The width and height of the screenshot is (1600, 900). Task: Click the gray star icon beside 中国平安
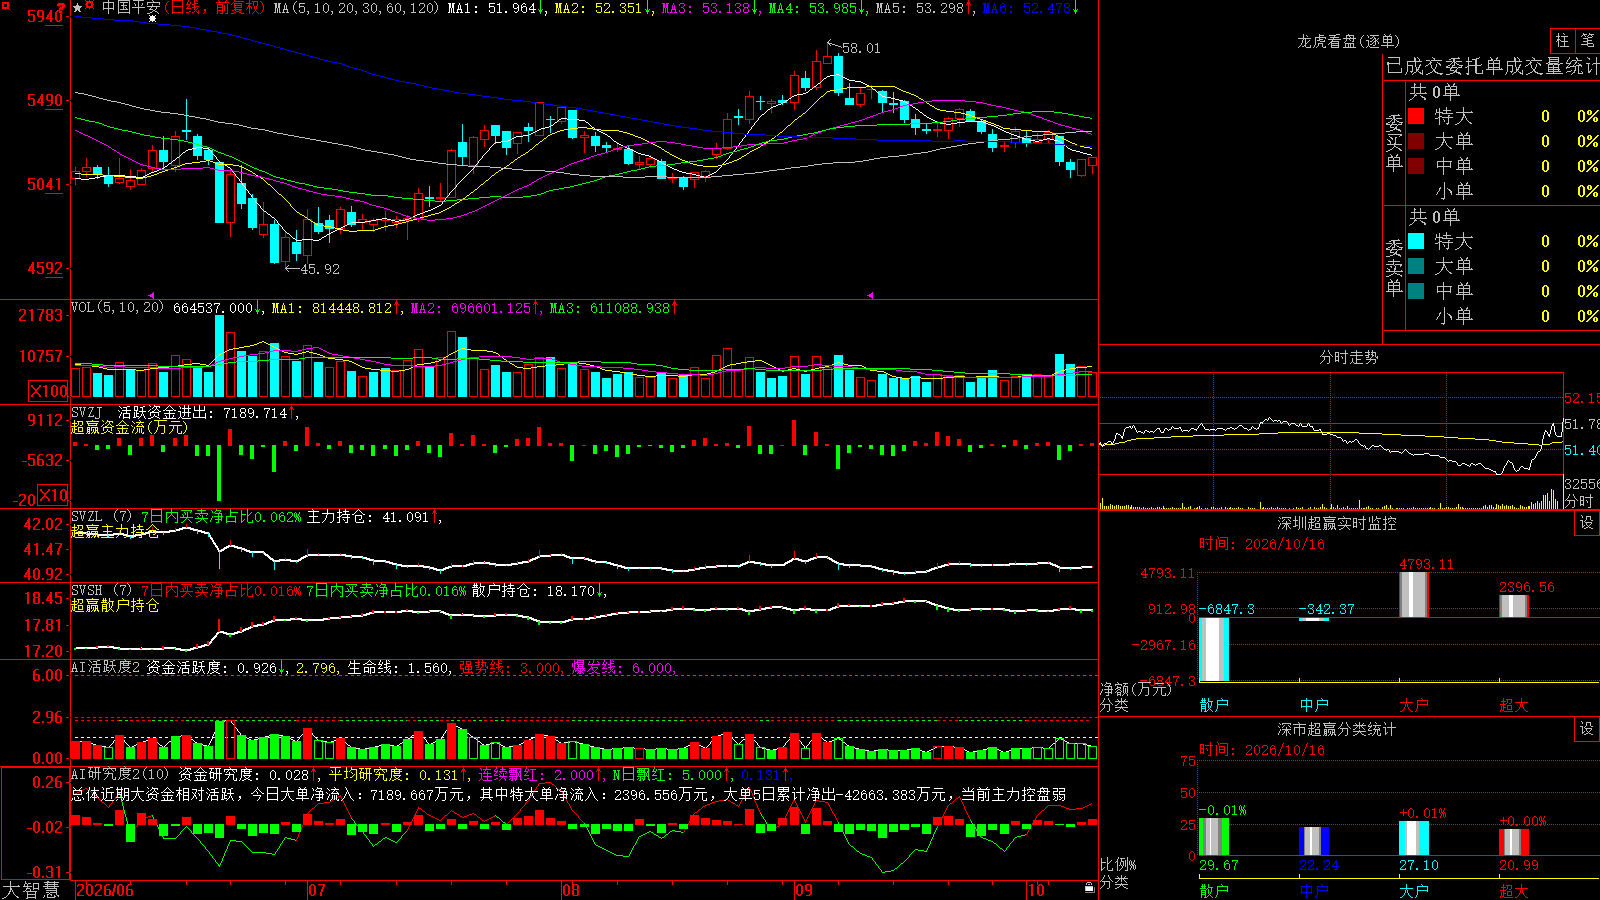(x=78, y=8)
